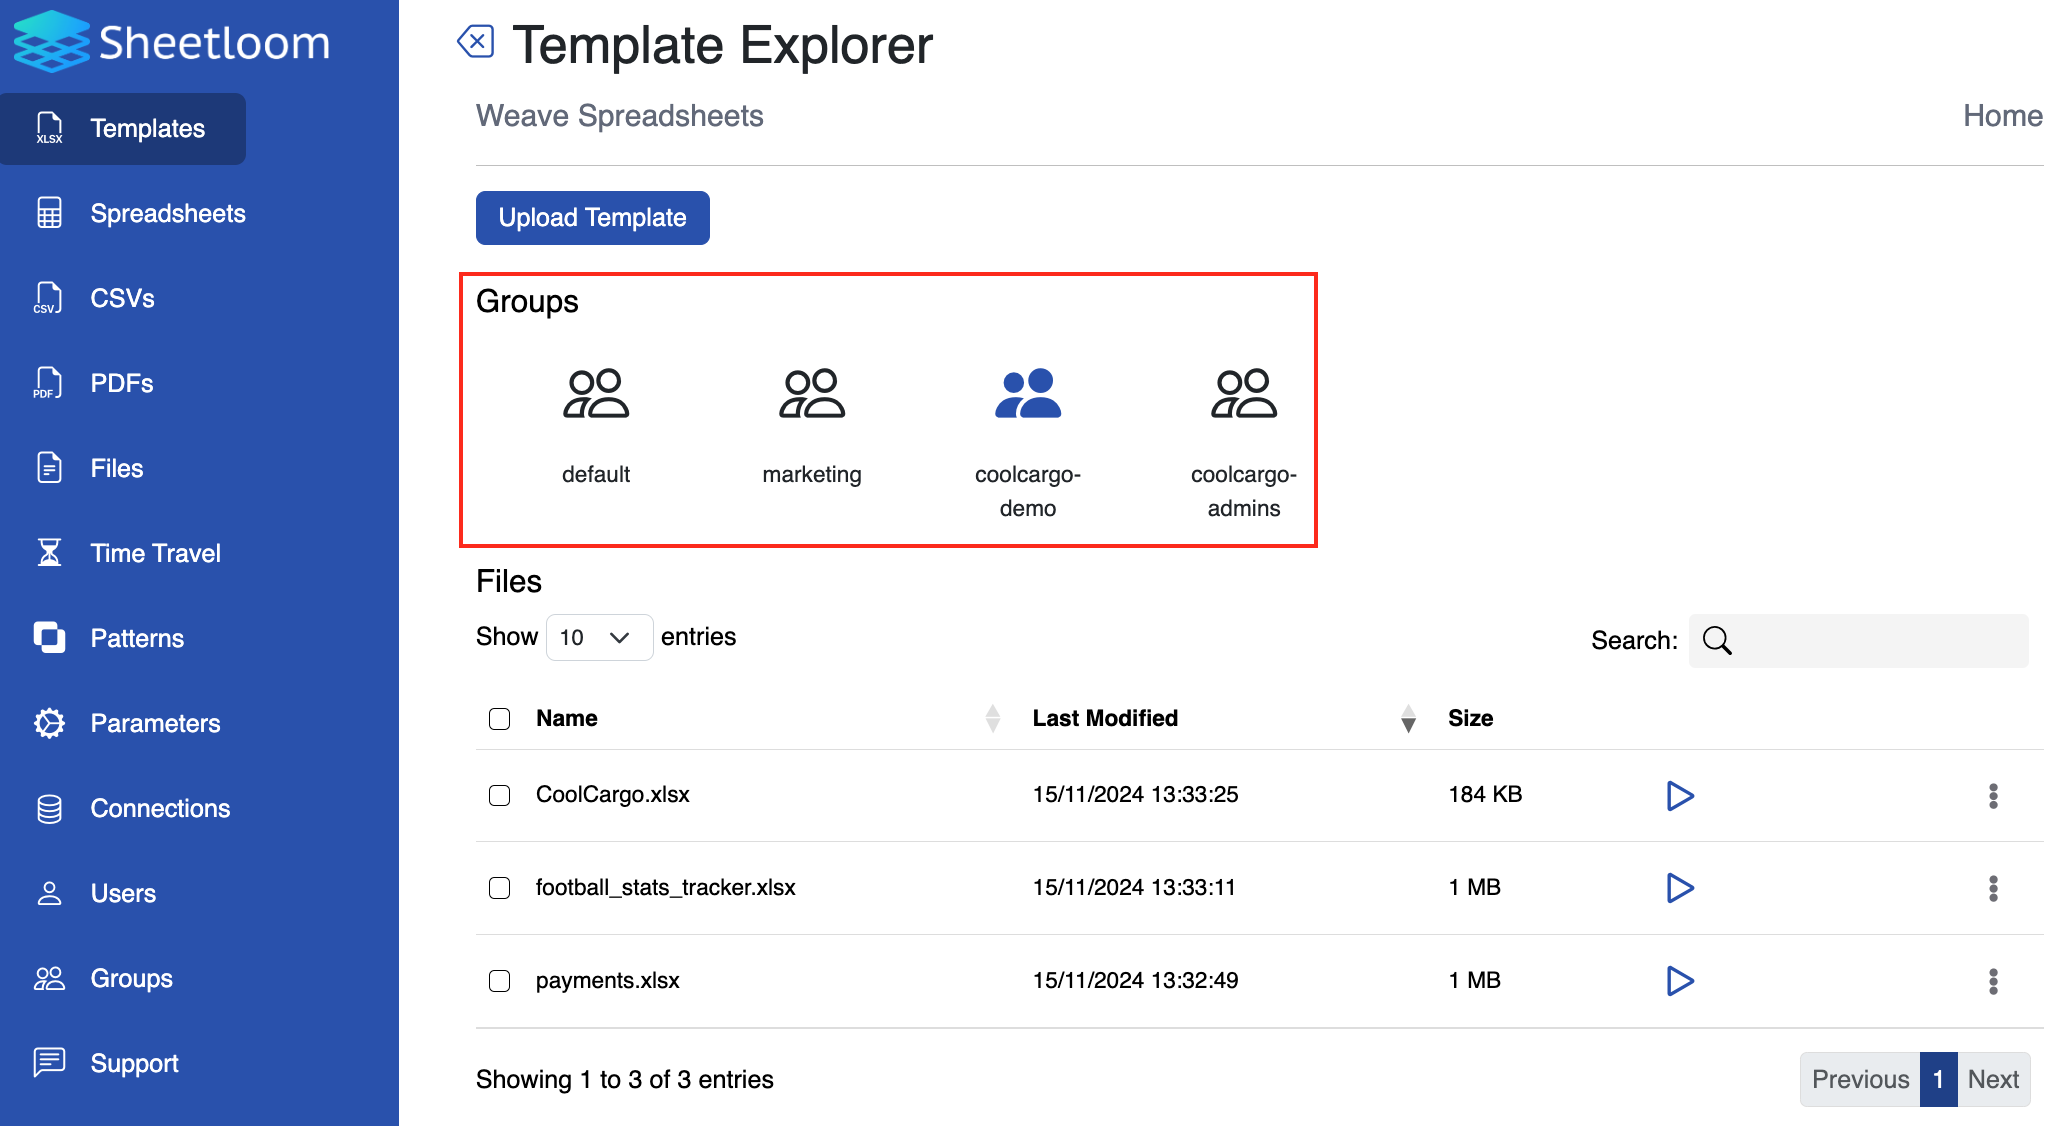
Task: Navigate to the PDFs section
Action: click(x=121, y=382)
